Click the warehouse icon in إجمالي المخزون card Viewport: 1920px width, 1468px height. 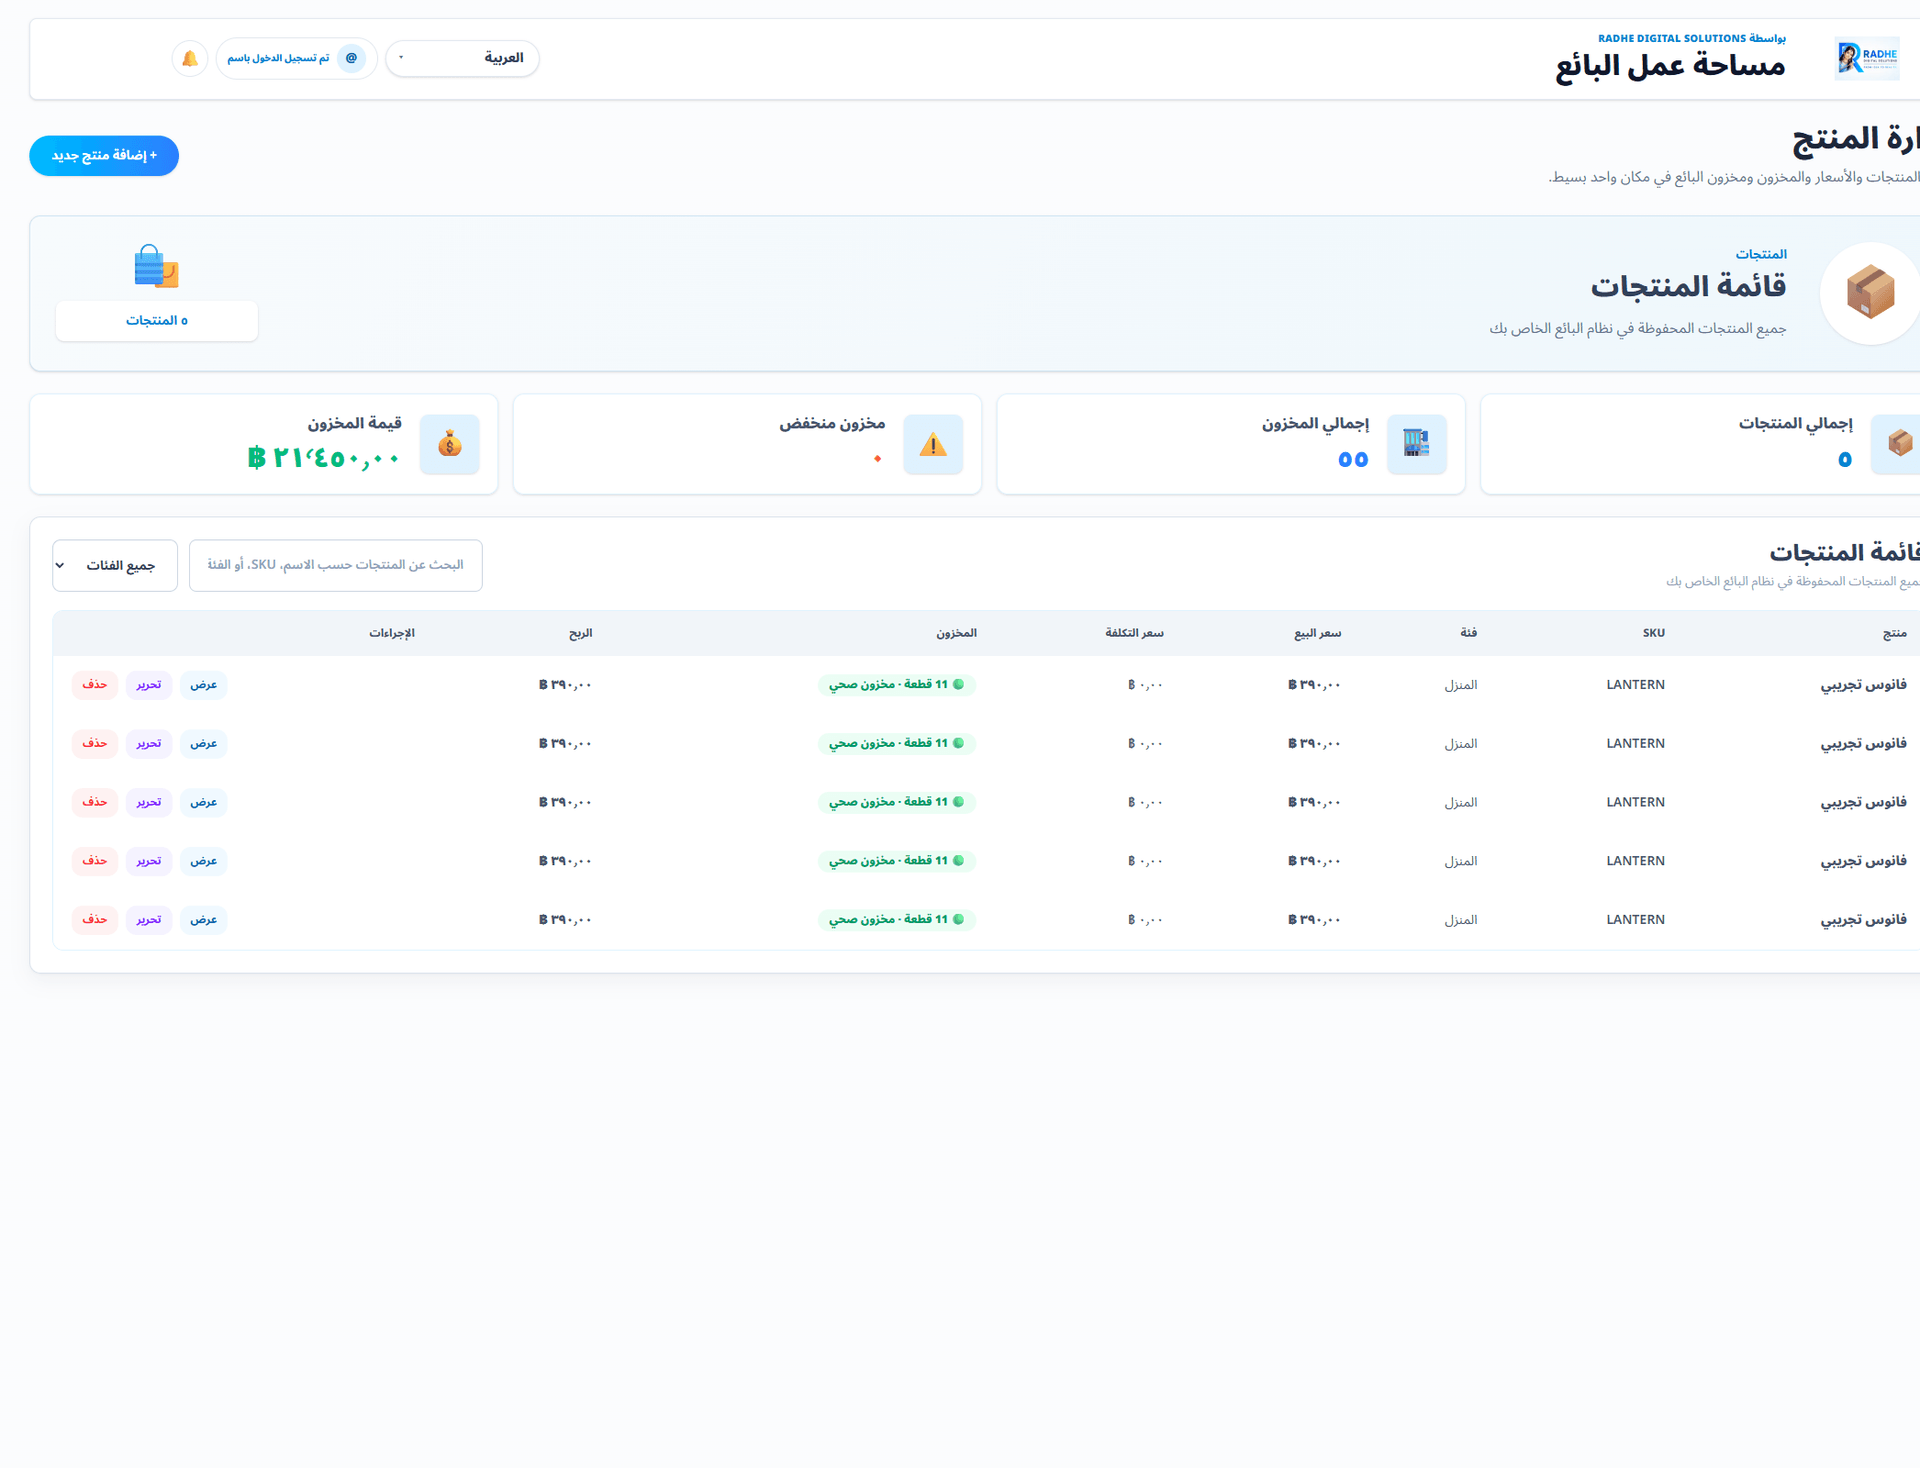click(1417, 444)
